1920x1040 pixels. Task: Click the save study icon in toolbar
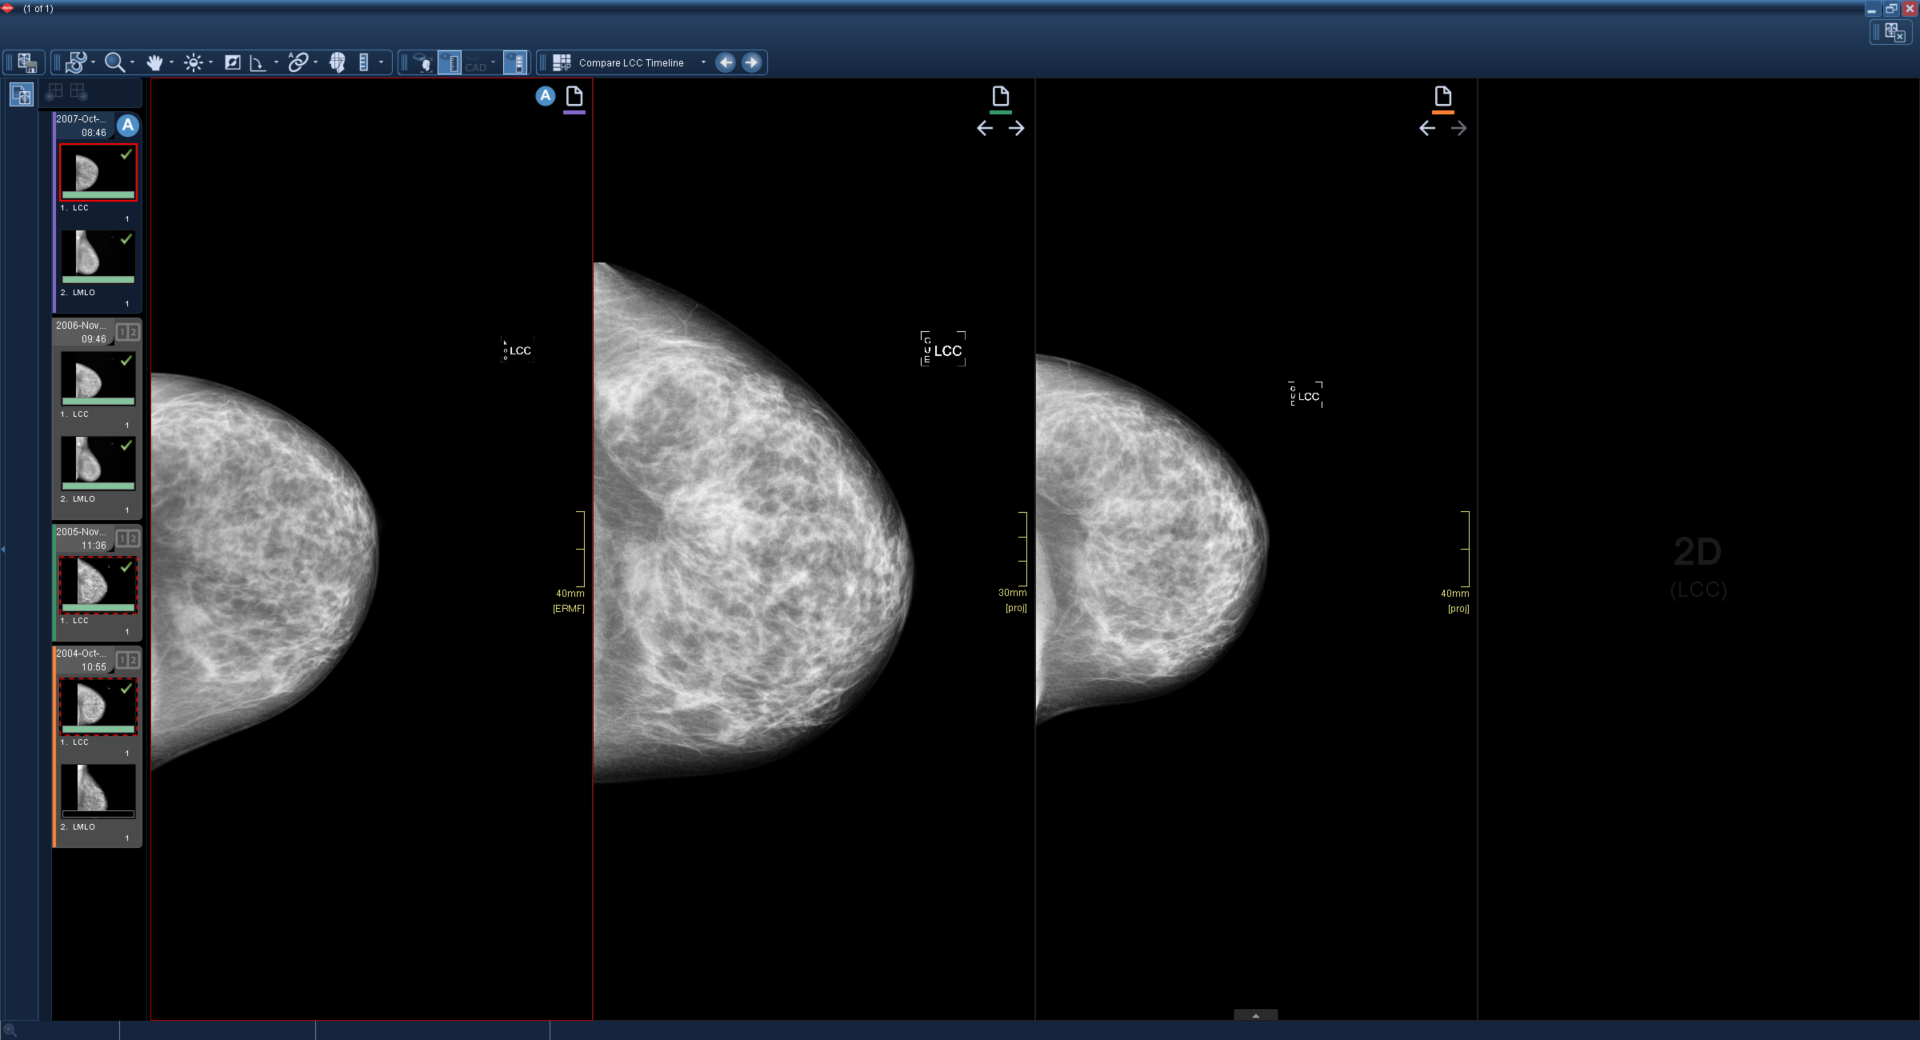[27, 63]
